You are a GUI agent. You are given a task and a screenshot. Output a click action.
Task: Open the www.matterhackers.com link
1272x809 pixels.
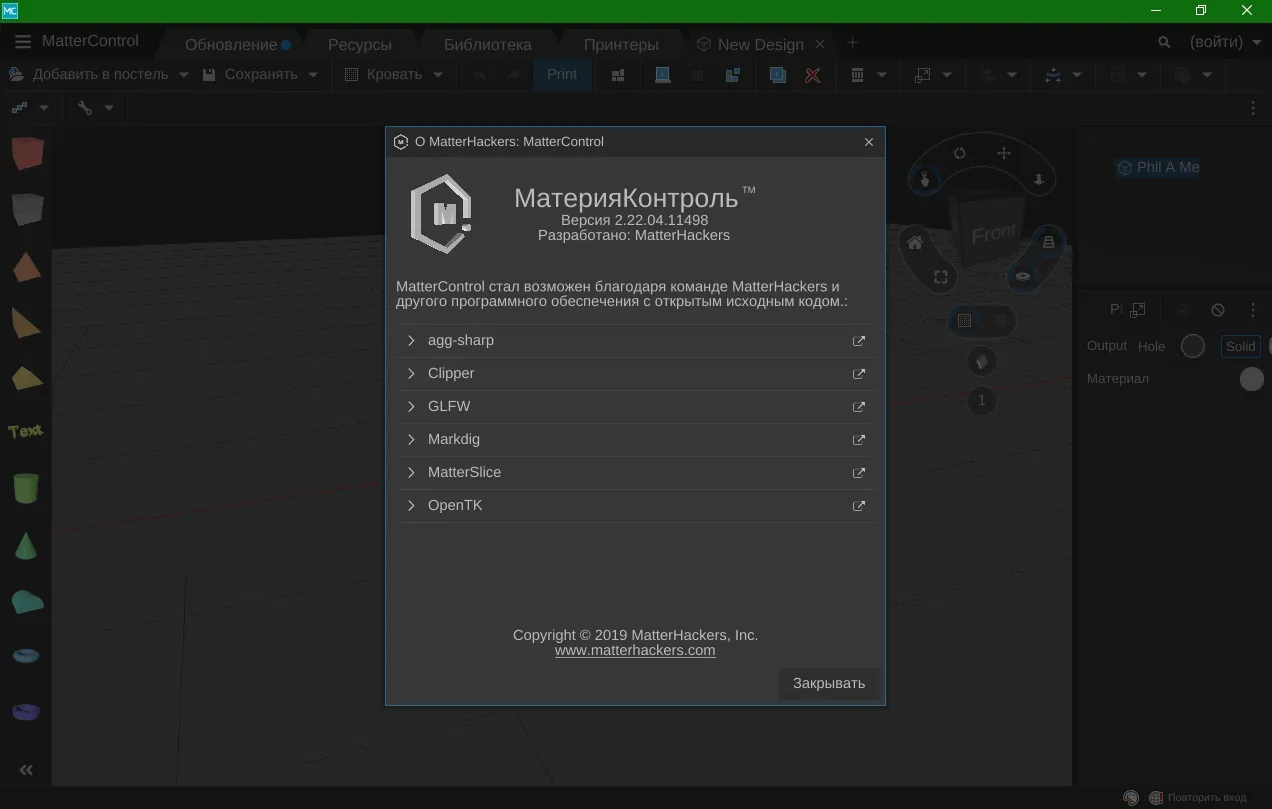coord(635,650)
